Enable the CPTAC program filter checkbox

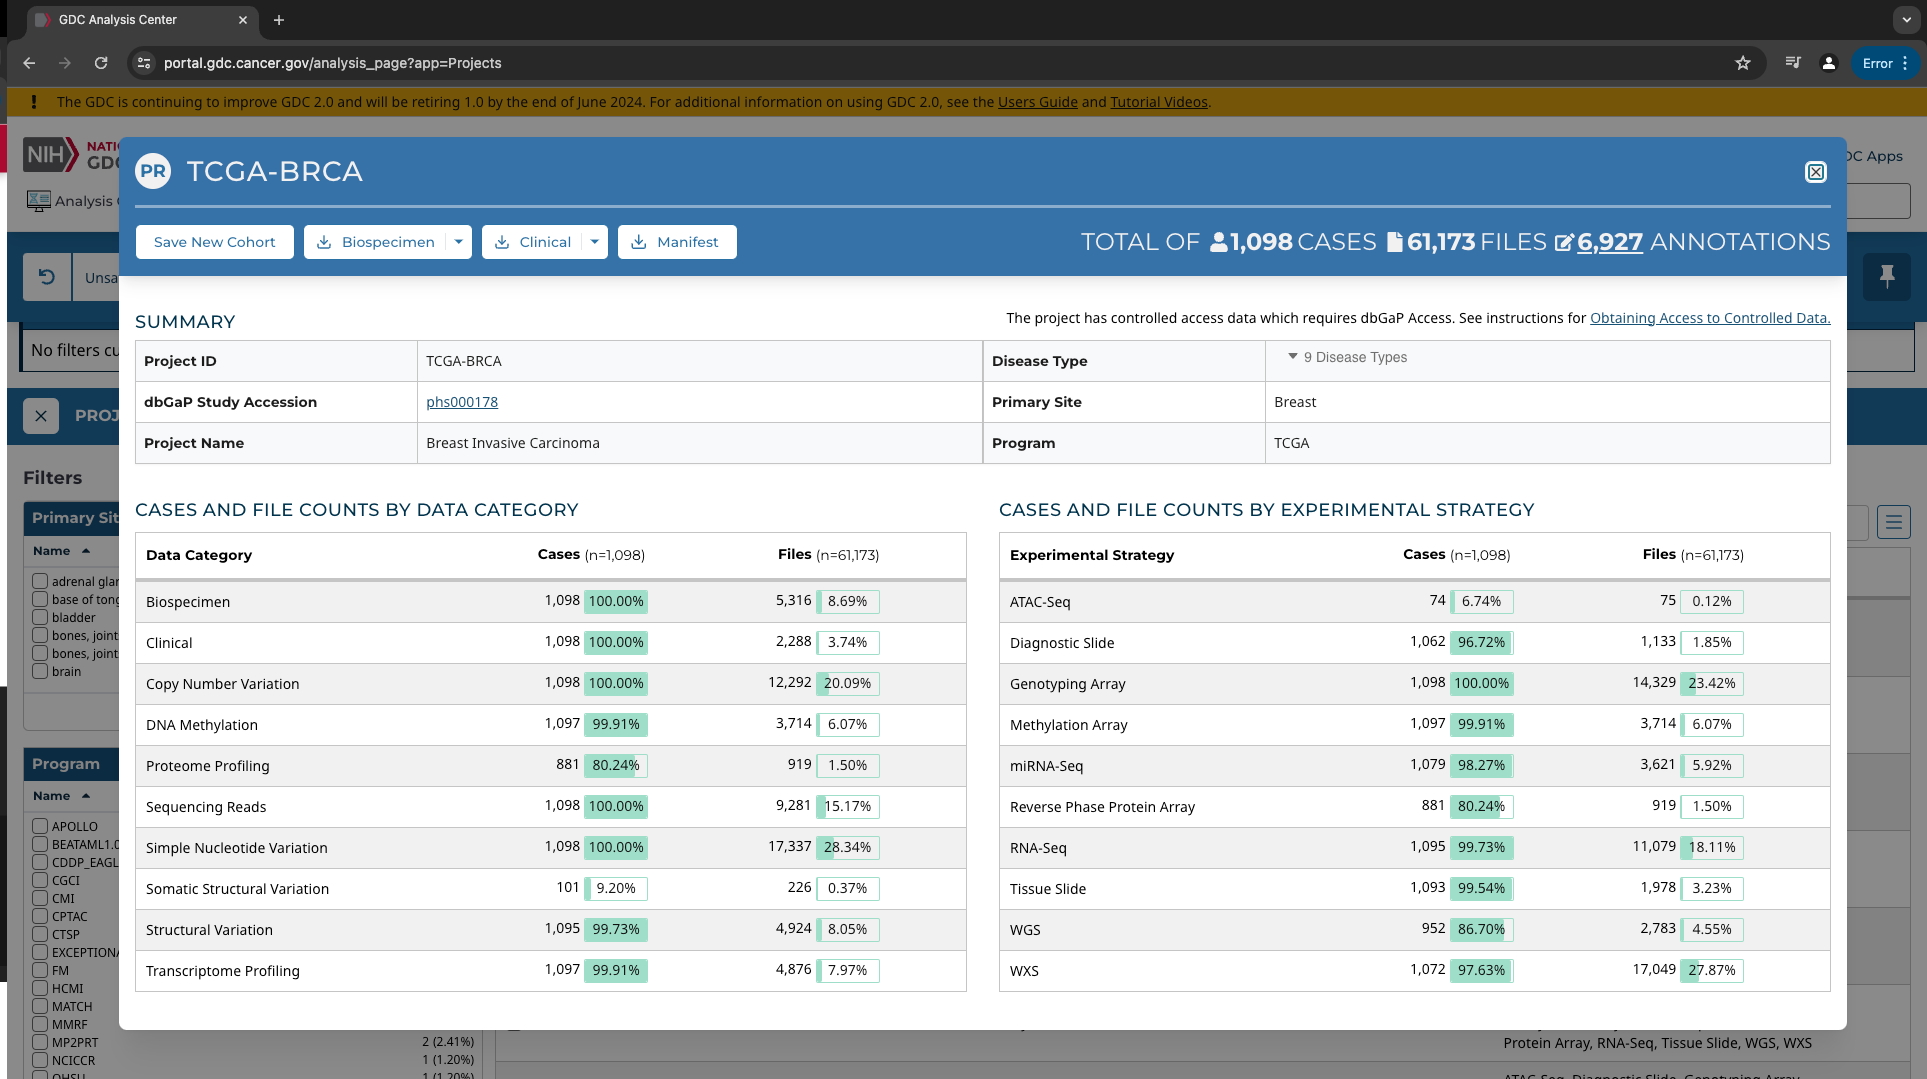(40, 916)
